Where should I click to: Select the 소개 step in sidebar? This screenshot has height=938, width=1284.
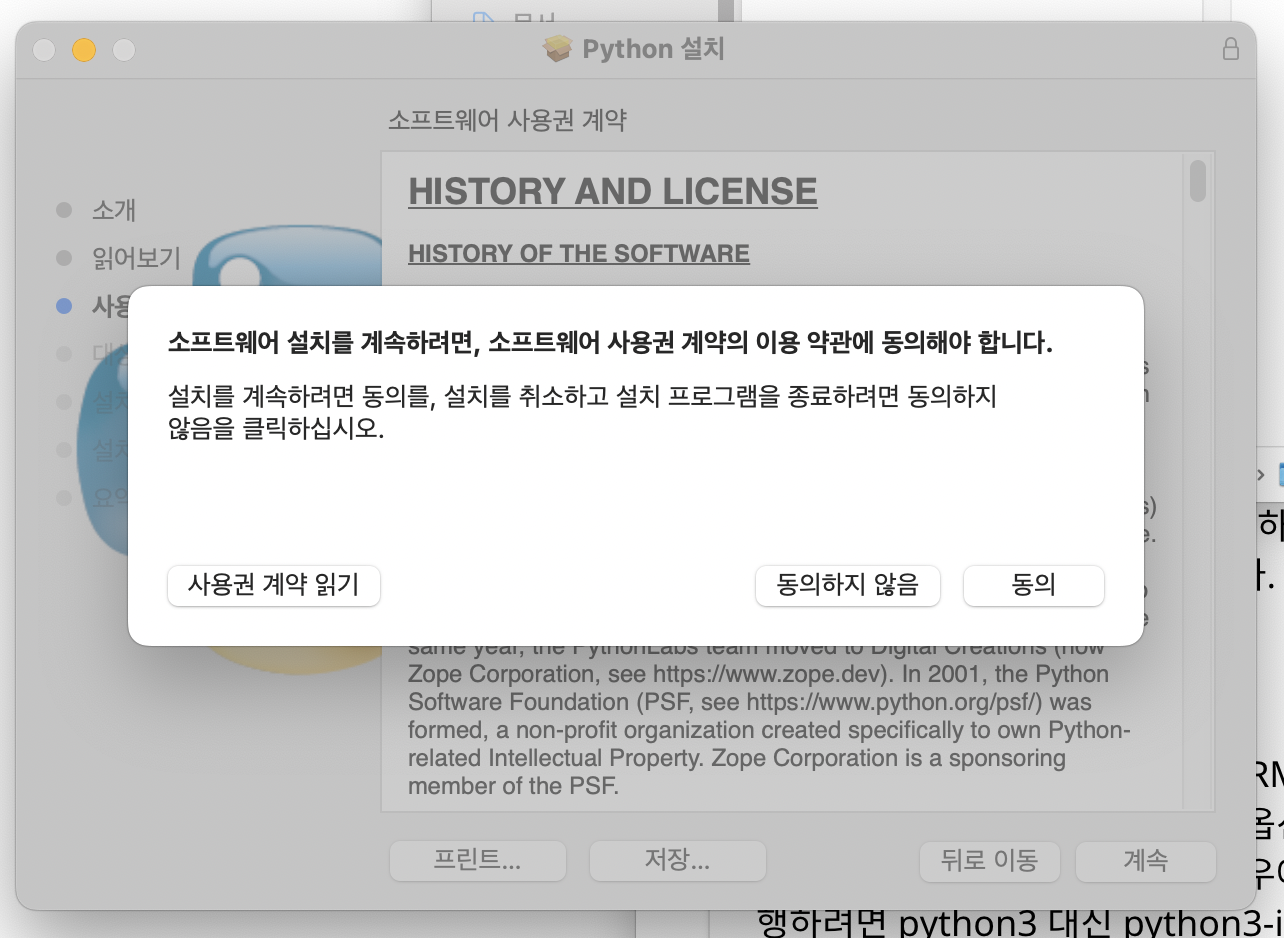[113, 210]
